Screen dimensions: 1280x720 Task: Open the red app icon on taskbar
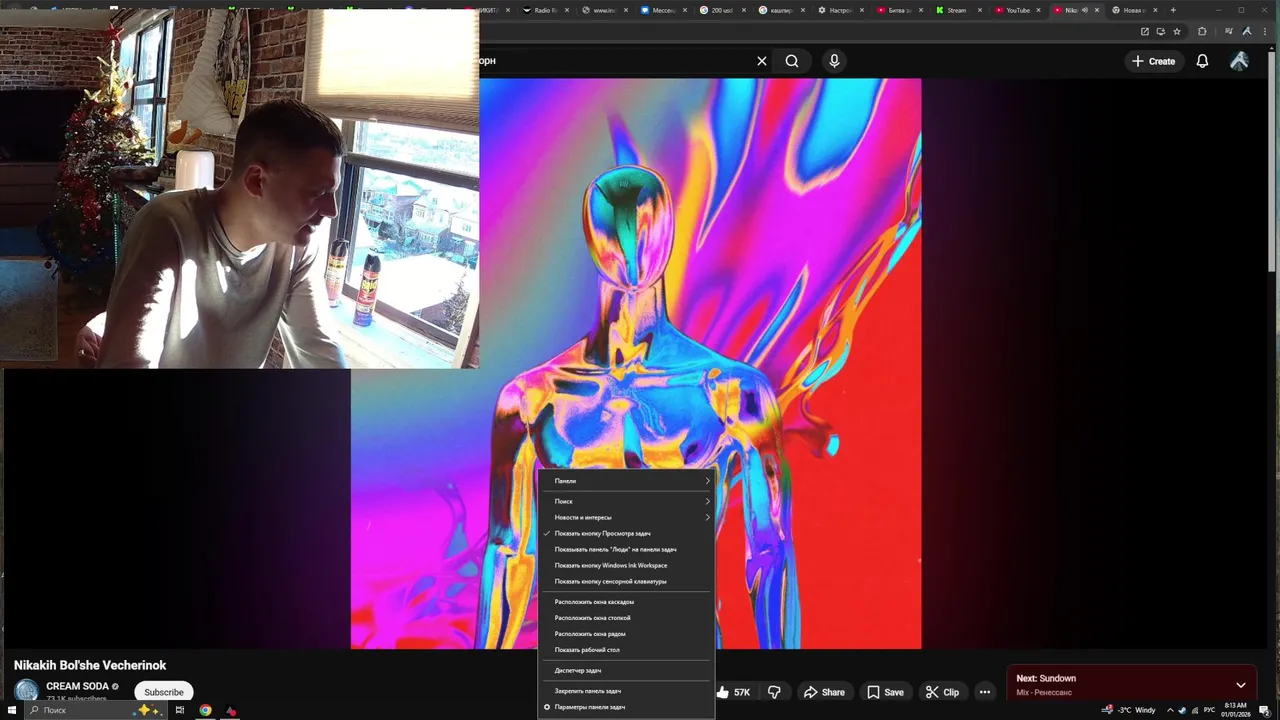pos(231,711)
